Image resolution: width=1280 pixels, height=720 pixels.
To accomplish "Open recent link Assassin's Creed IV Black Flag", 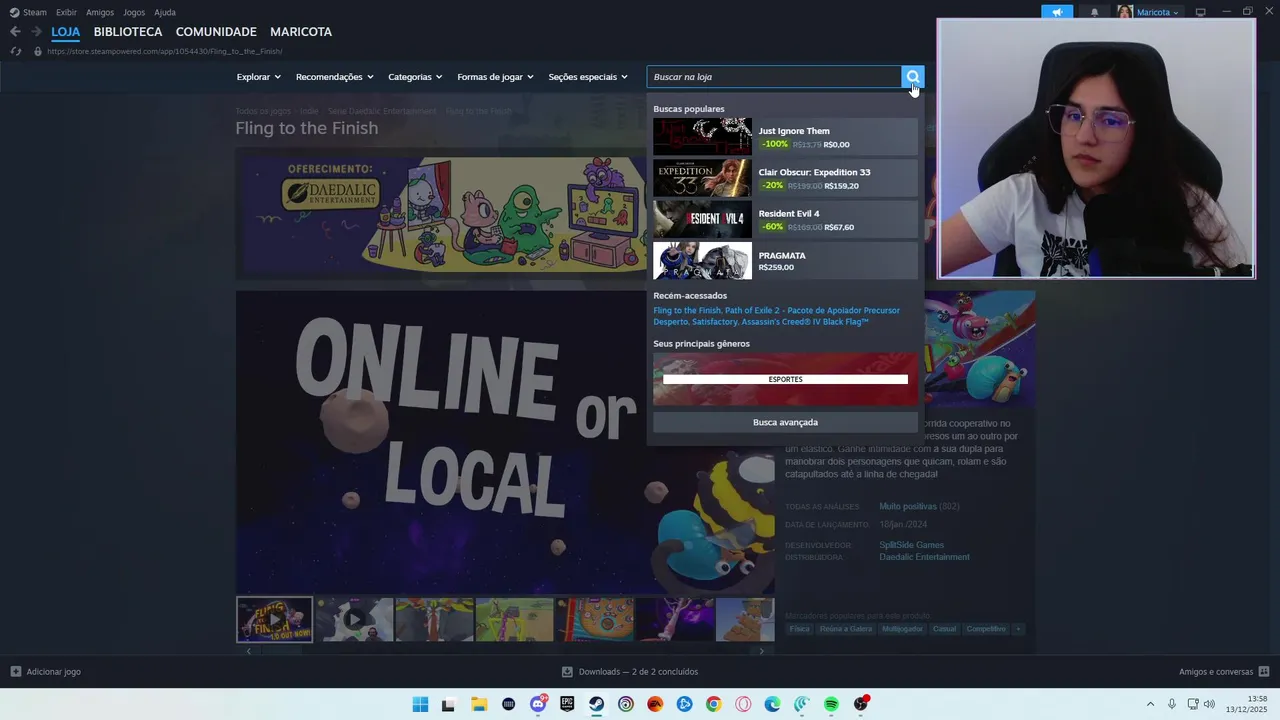I will (805, 322).
